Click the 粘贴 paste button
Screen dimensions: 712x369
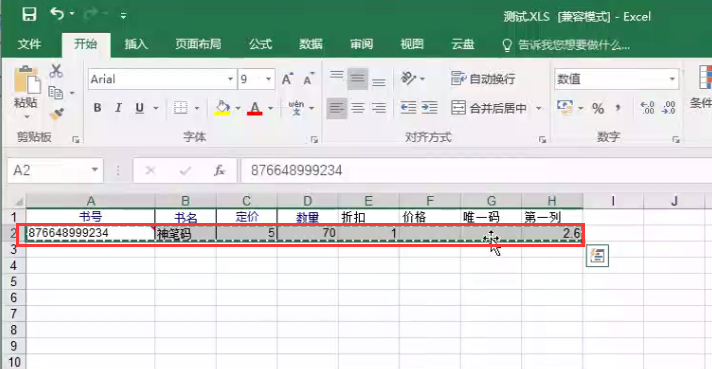(25, 92)
